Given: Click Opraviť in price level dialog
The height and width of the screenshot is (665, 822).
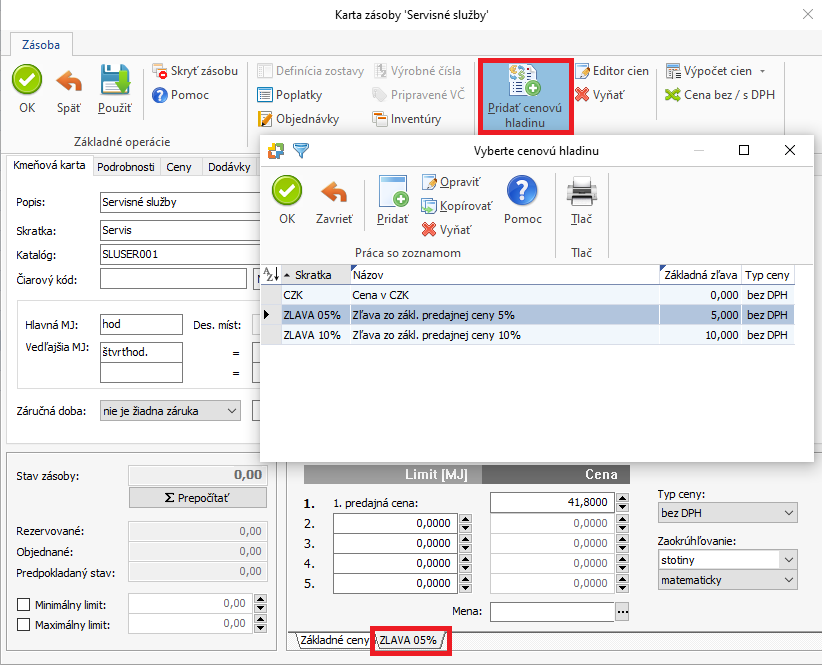Looking at the screenshot, I should tap(451, 182).
